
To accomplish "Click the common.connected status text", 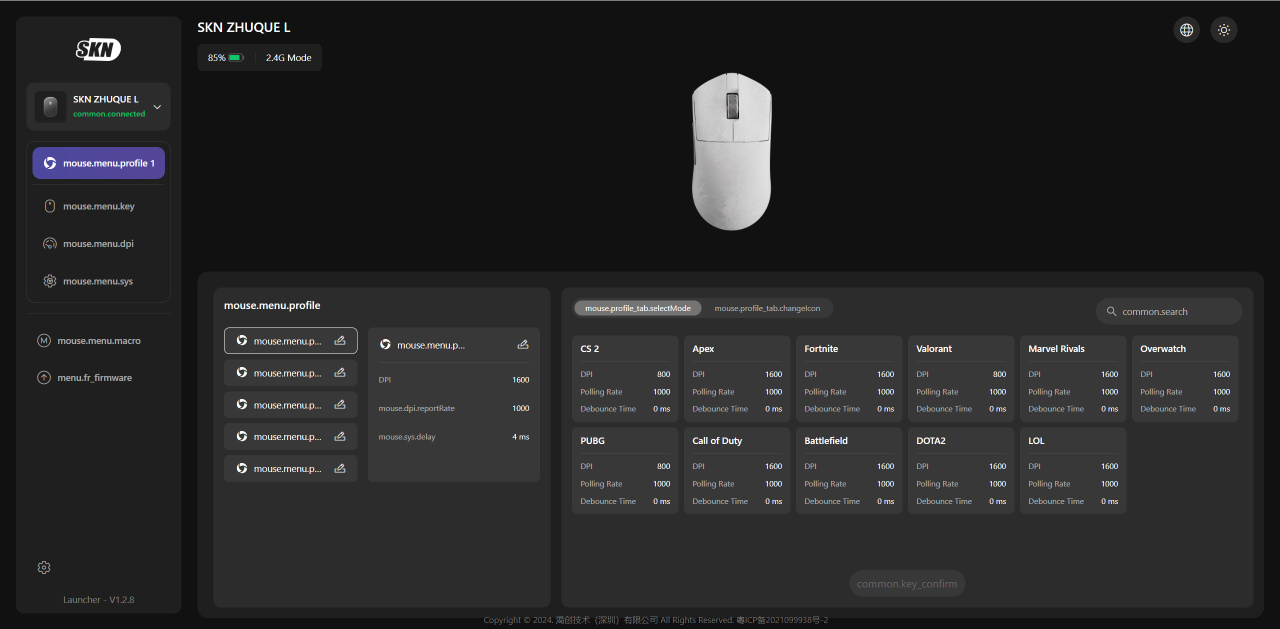I will [109, 114].
